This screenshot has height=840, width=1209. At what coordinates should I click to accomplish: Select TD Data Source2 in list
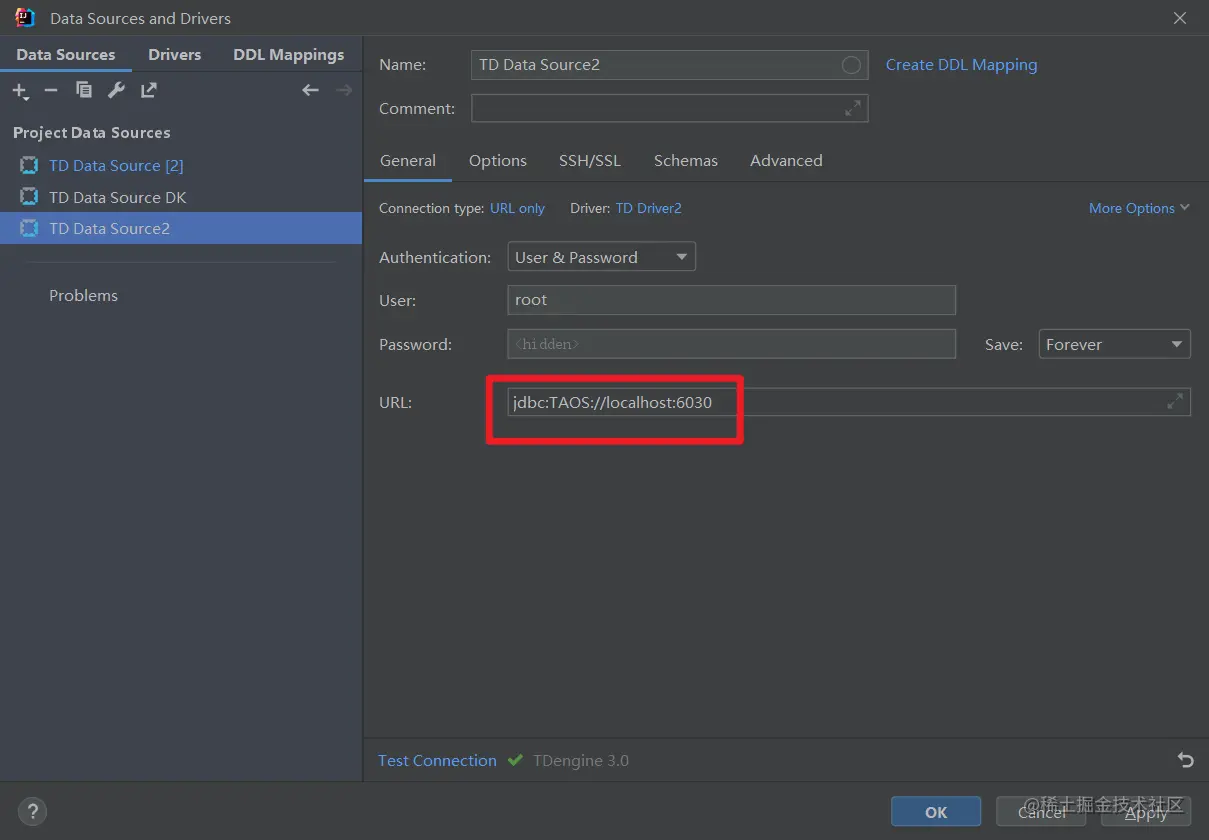181,228
